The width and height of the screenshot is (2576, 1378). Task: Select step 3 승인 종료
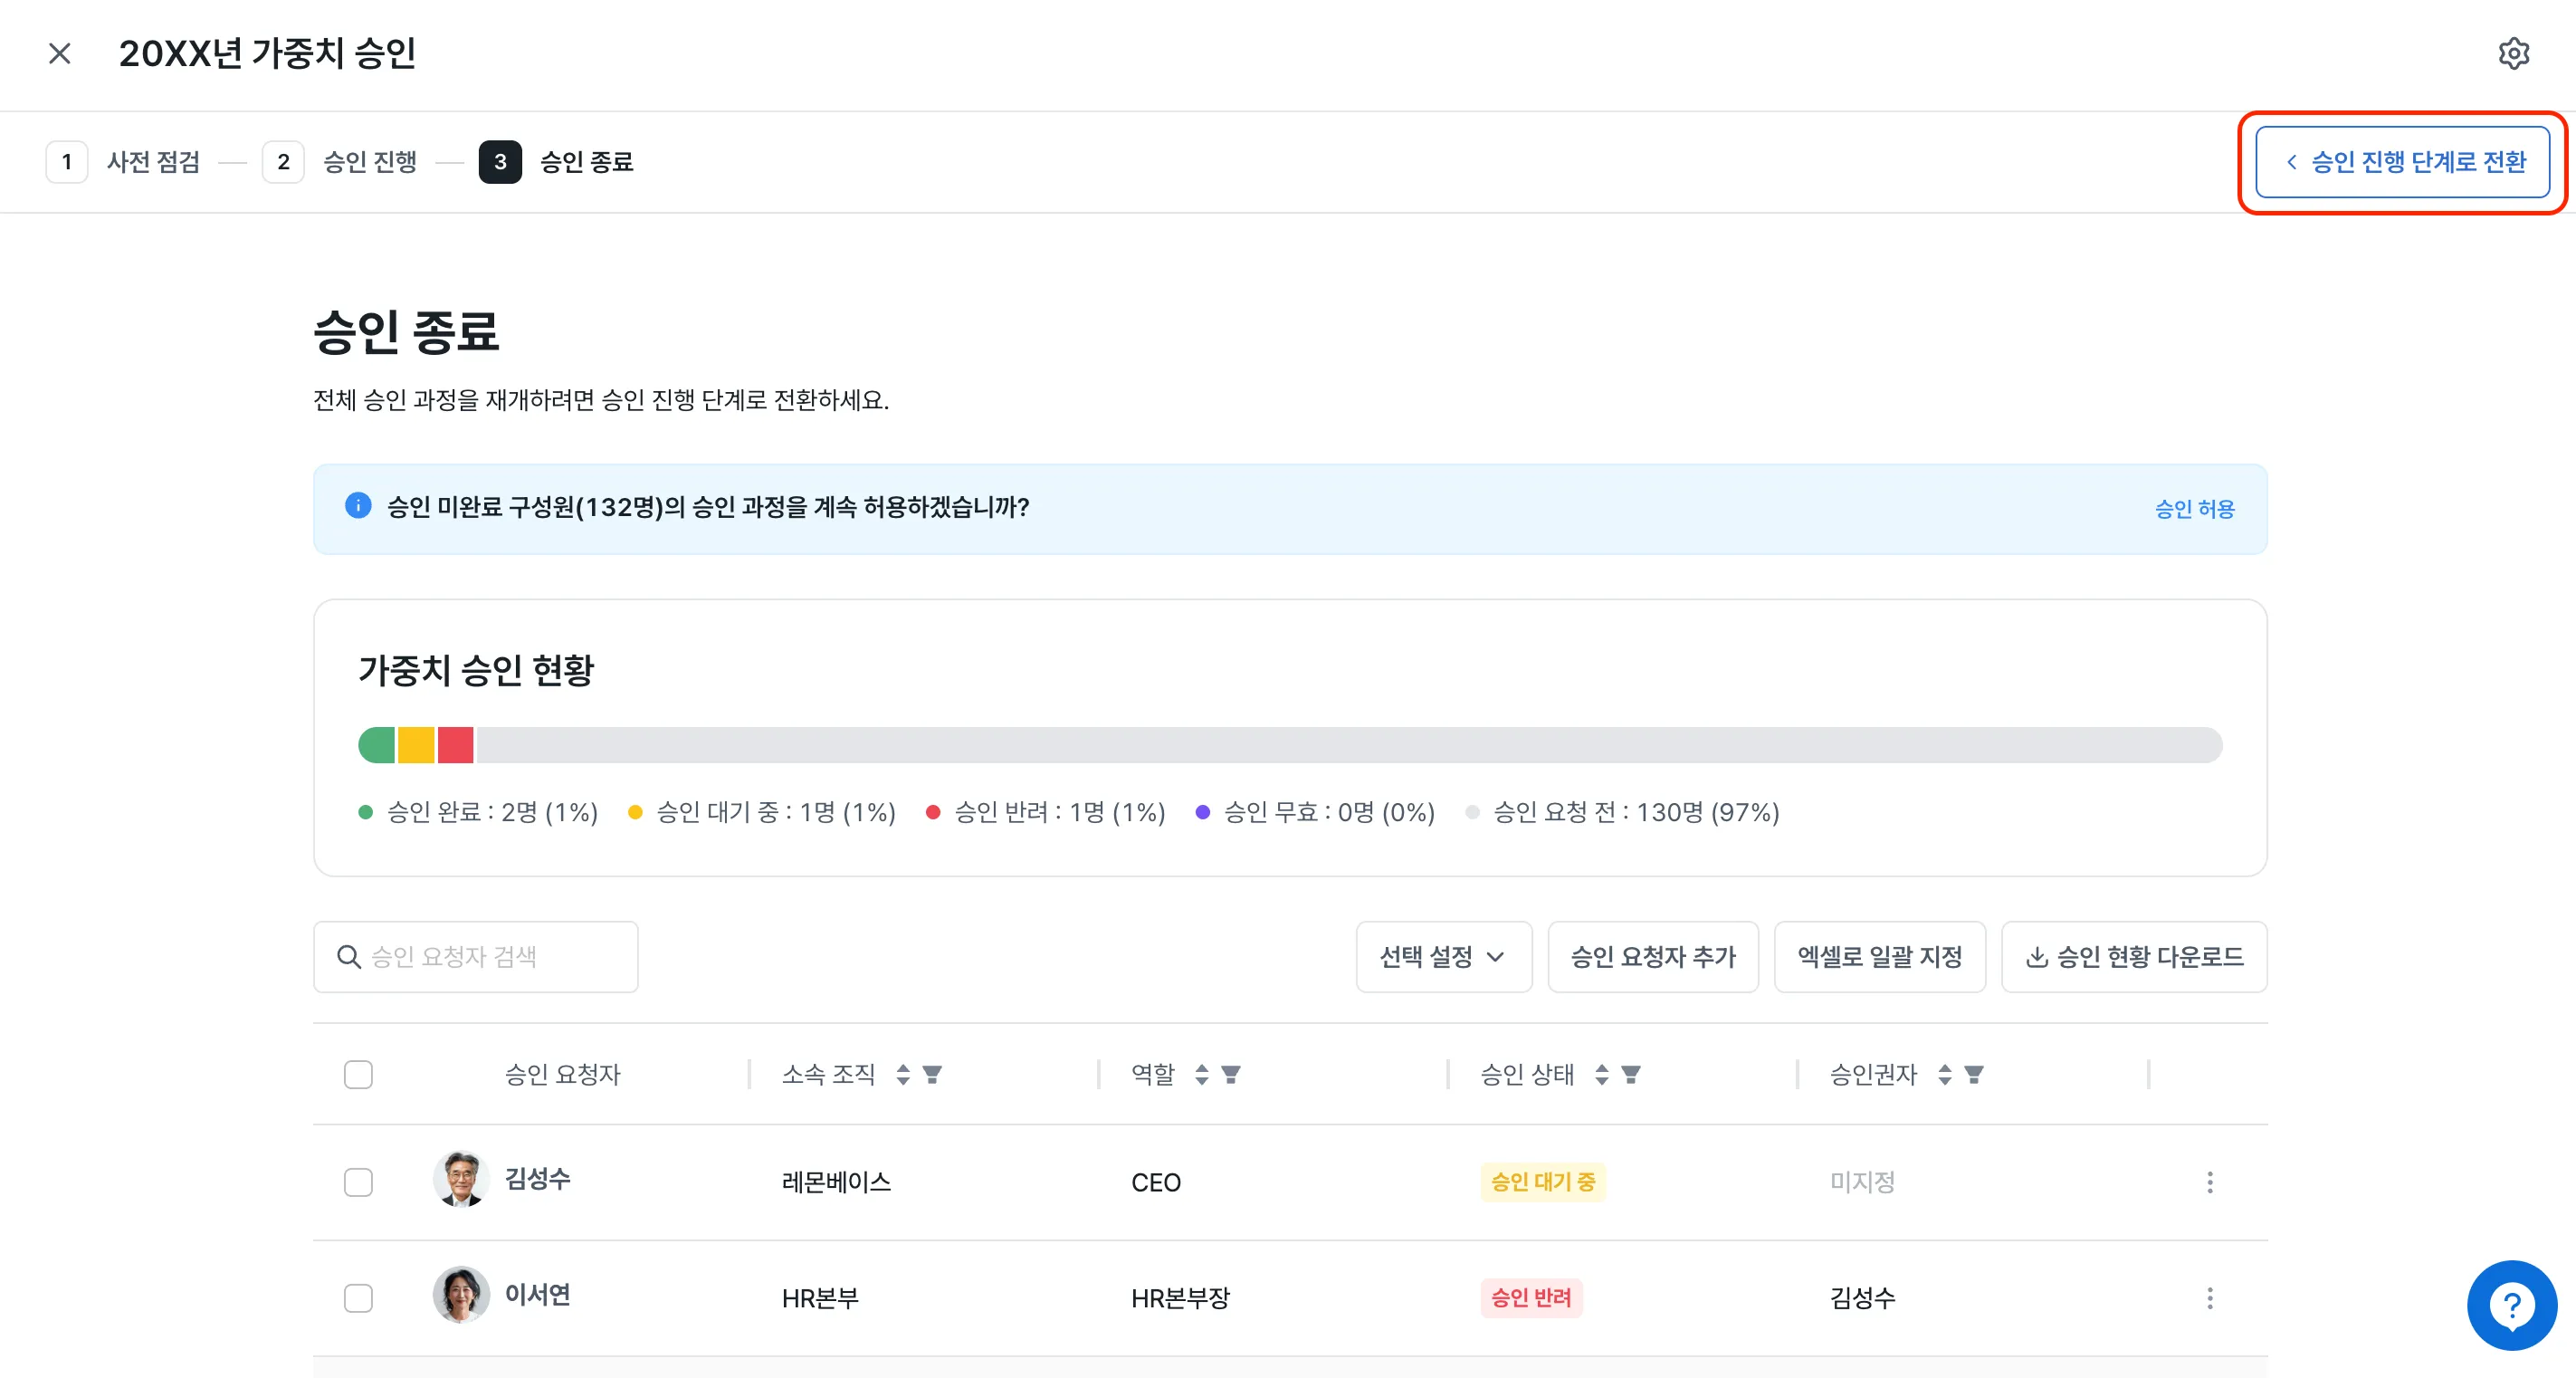click(556, 162)
